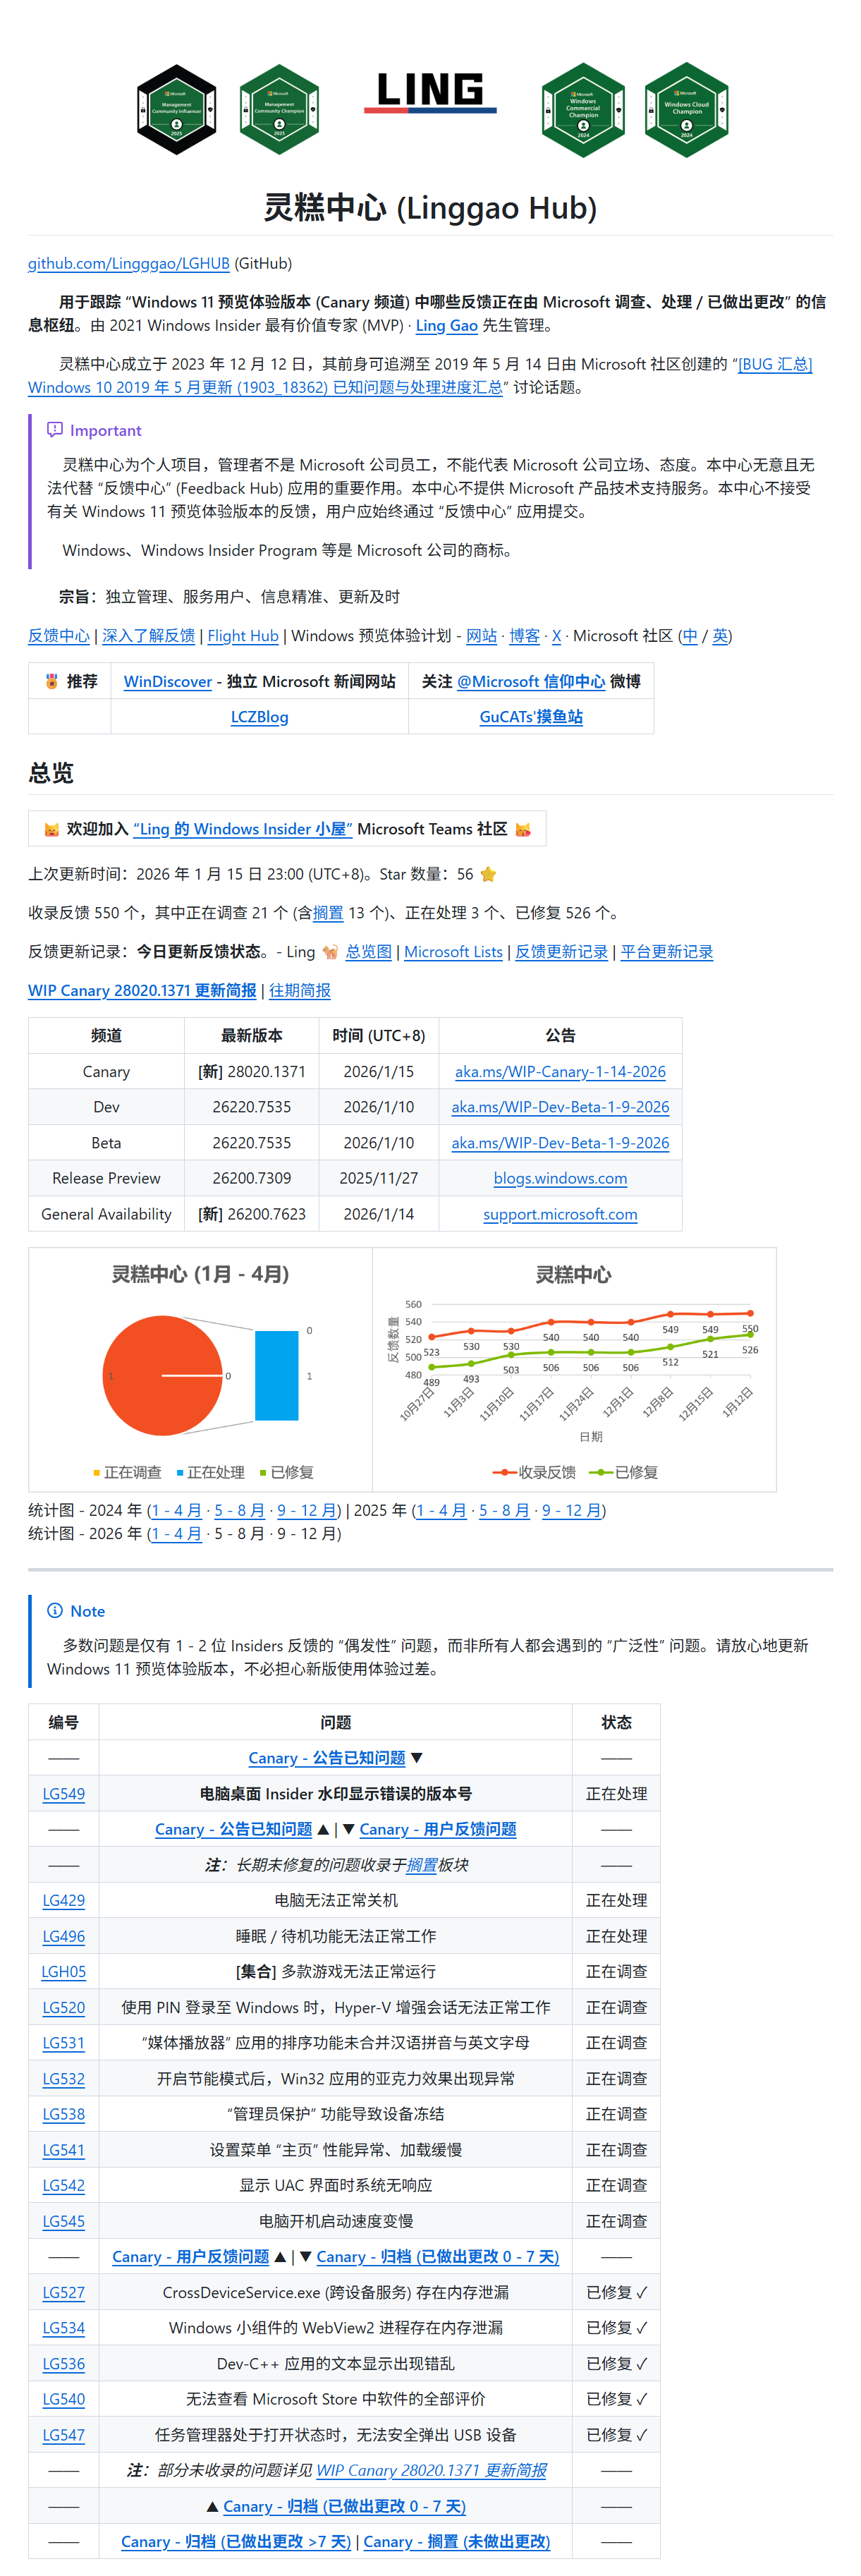Open the 反馈中心 link
The image size is (861, 2576).
(59, 636)
